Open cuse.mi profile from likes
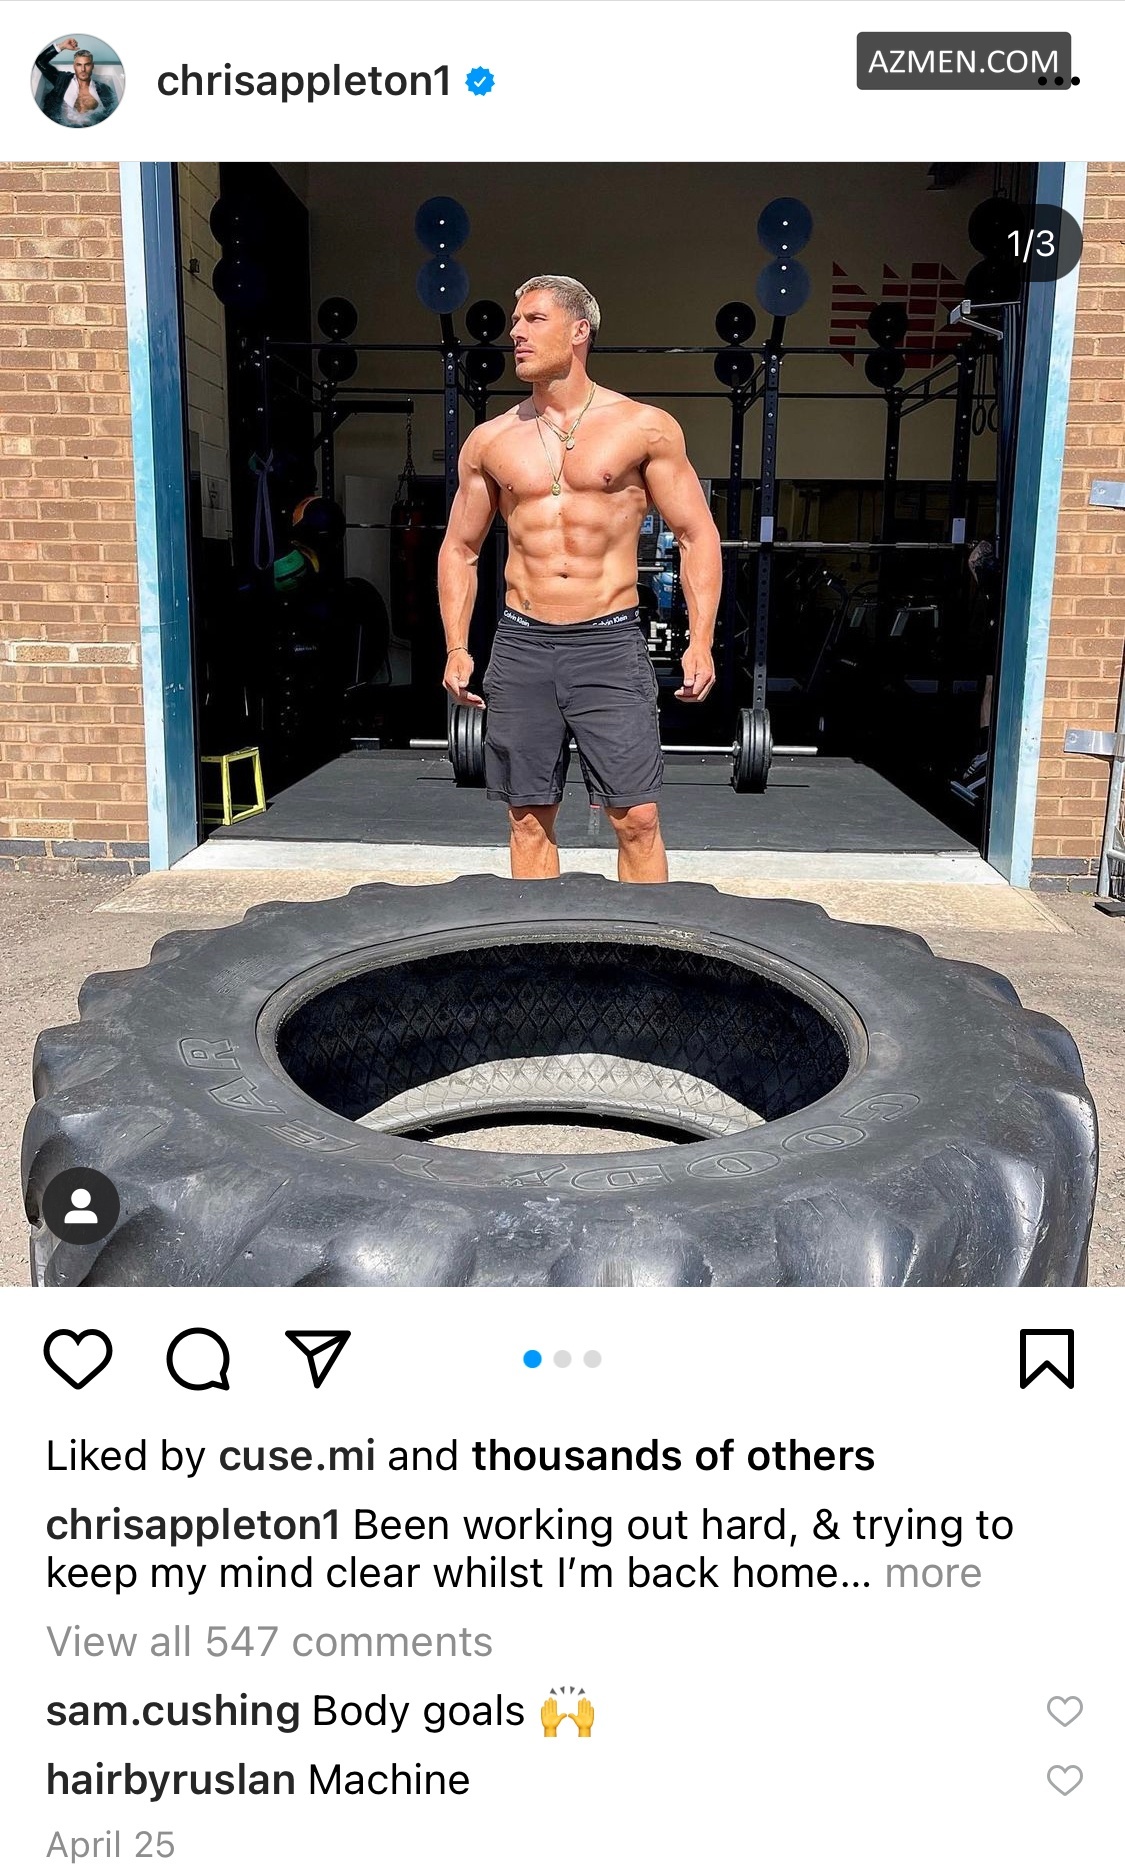1125x1864 pixels. 297,1456
